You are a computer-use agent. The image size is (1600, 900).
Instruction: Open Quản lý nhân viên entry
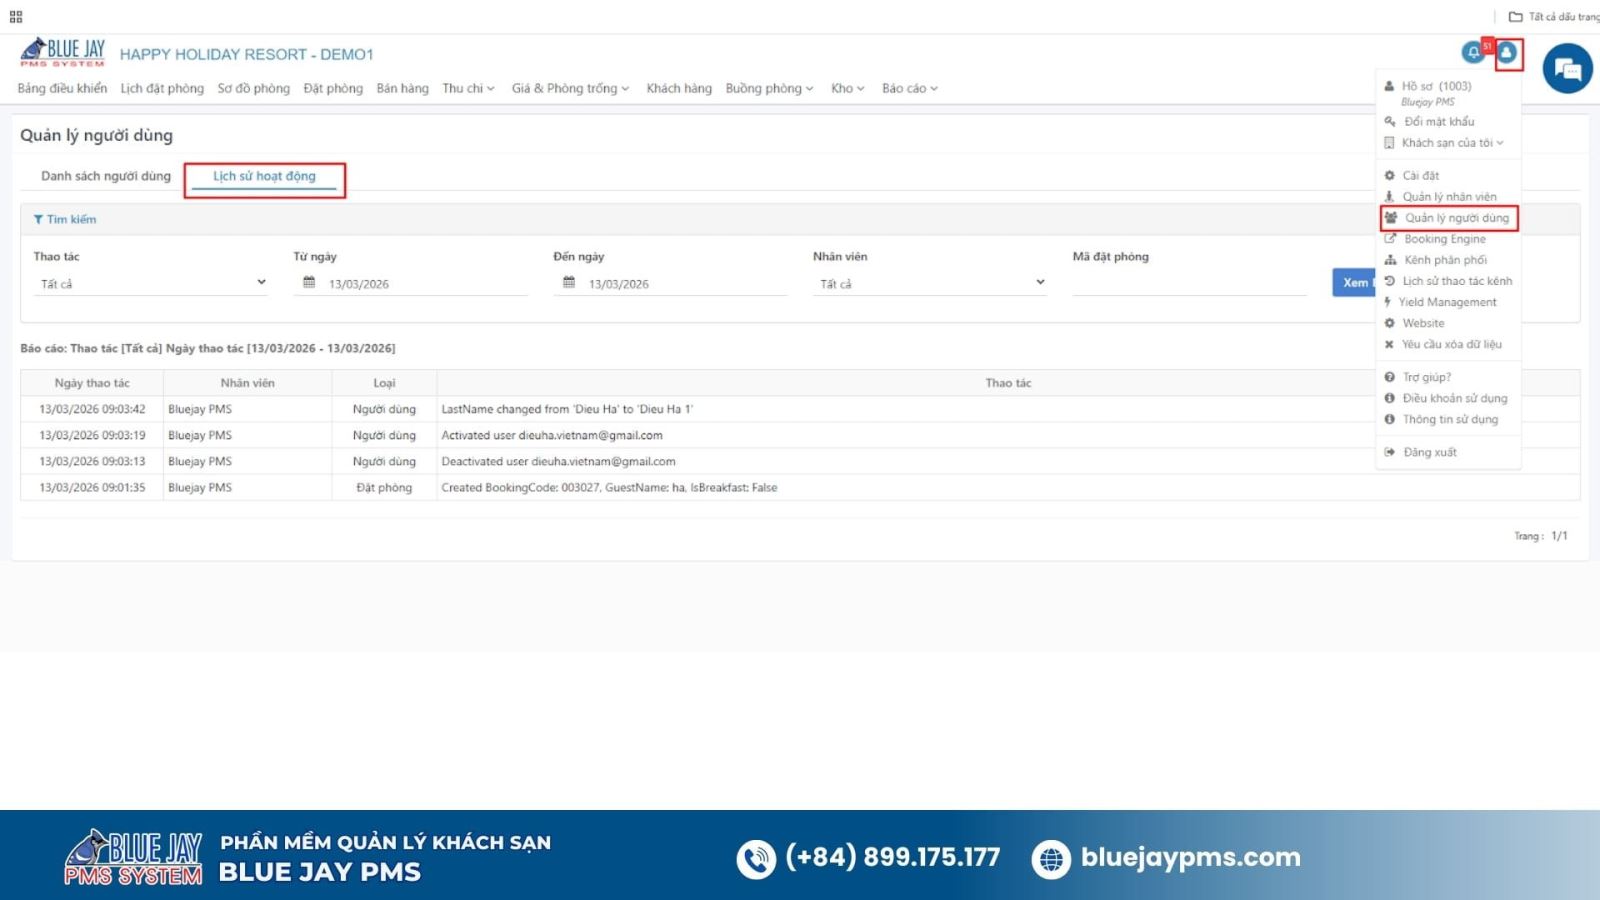point(1449,197)
